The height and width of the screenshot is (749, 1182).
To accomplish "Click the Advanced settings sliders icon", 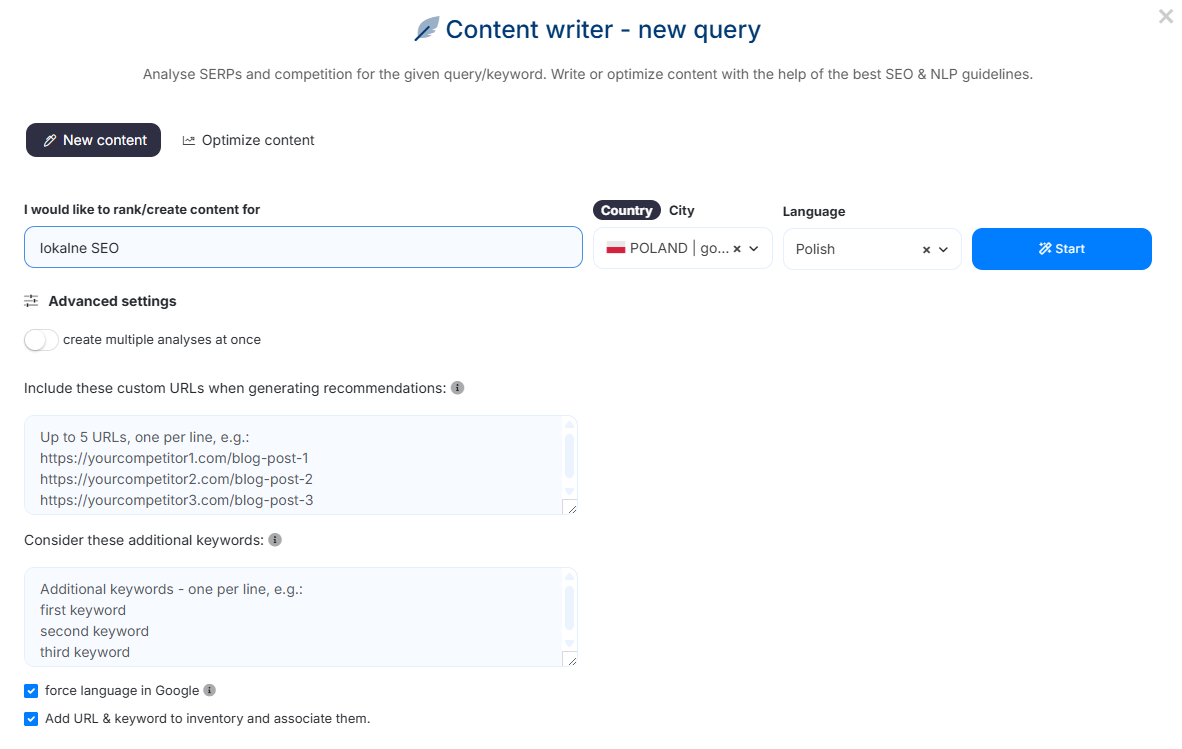I will tap(31, 301).
